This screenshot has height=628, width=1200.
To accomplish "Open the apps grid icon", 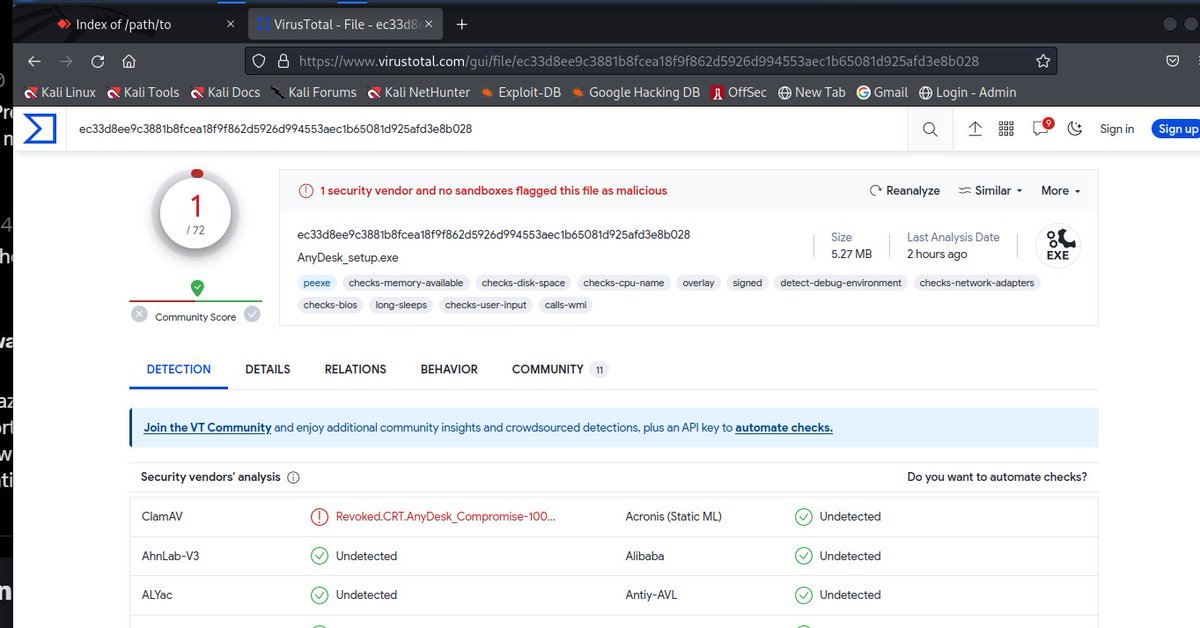I will tap(1006, 129).
